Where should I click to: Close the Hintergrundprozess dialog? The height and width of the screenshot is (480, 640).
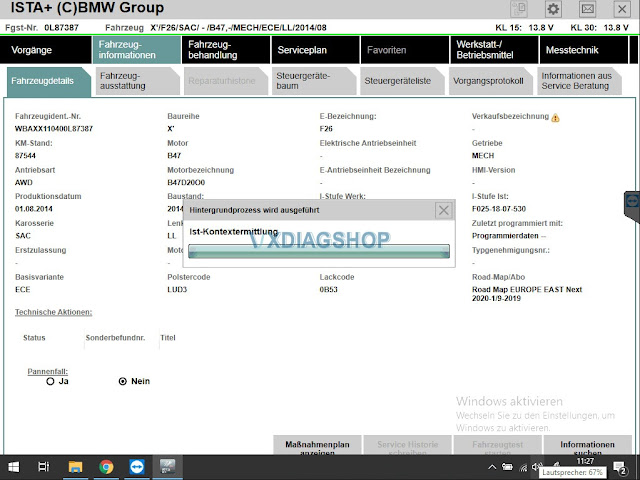pyautogui.click(x=444, y=210)
